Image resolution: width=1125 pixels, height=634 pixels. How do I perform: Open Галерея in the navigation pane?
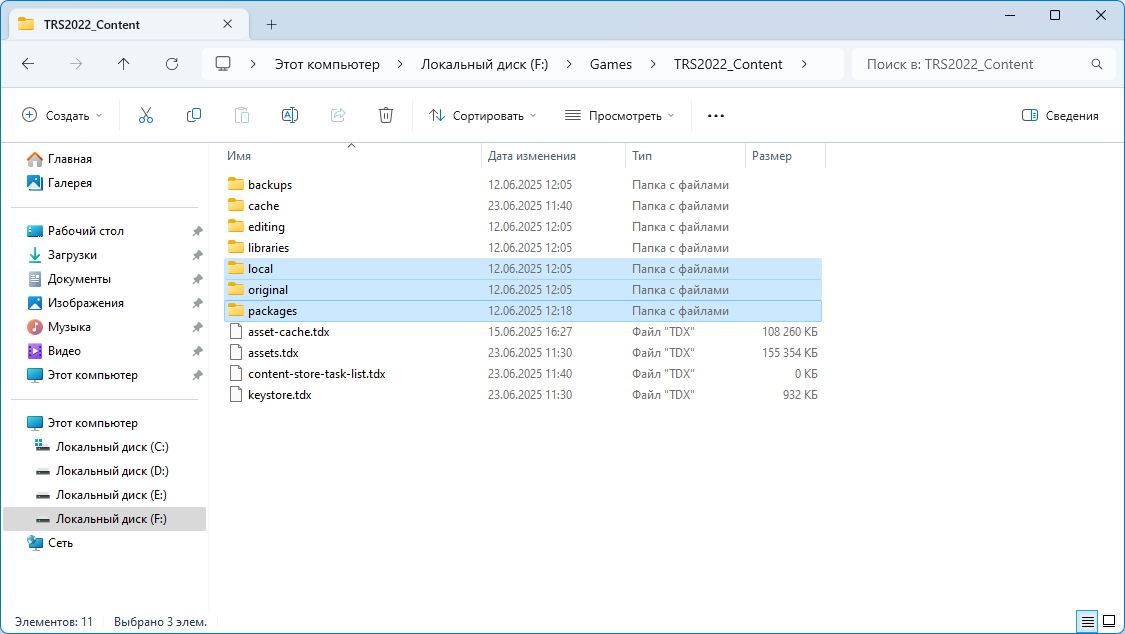click(x=70, y=183)
